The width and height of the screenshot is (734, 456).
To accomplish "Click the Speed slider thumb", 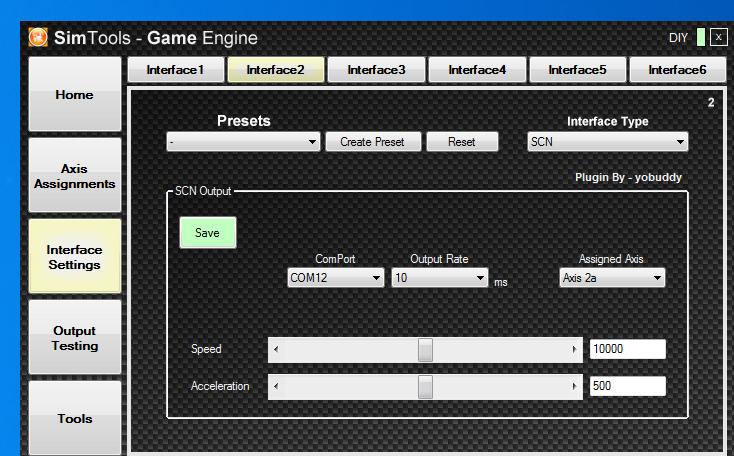I will [425, 349].
